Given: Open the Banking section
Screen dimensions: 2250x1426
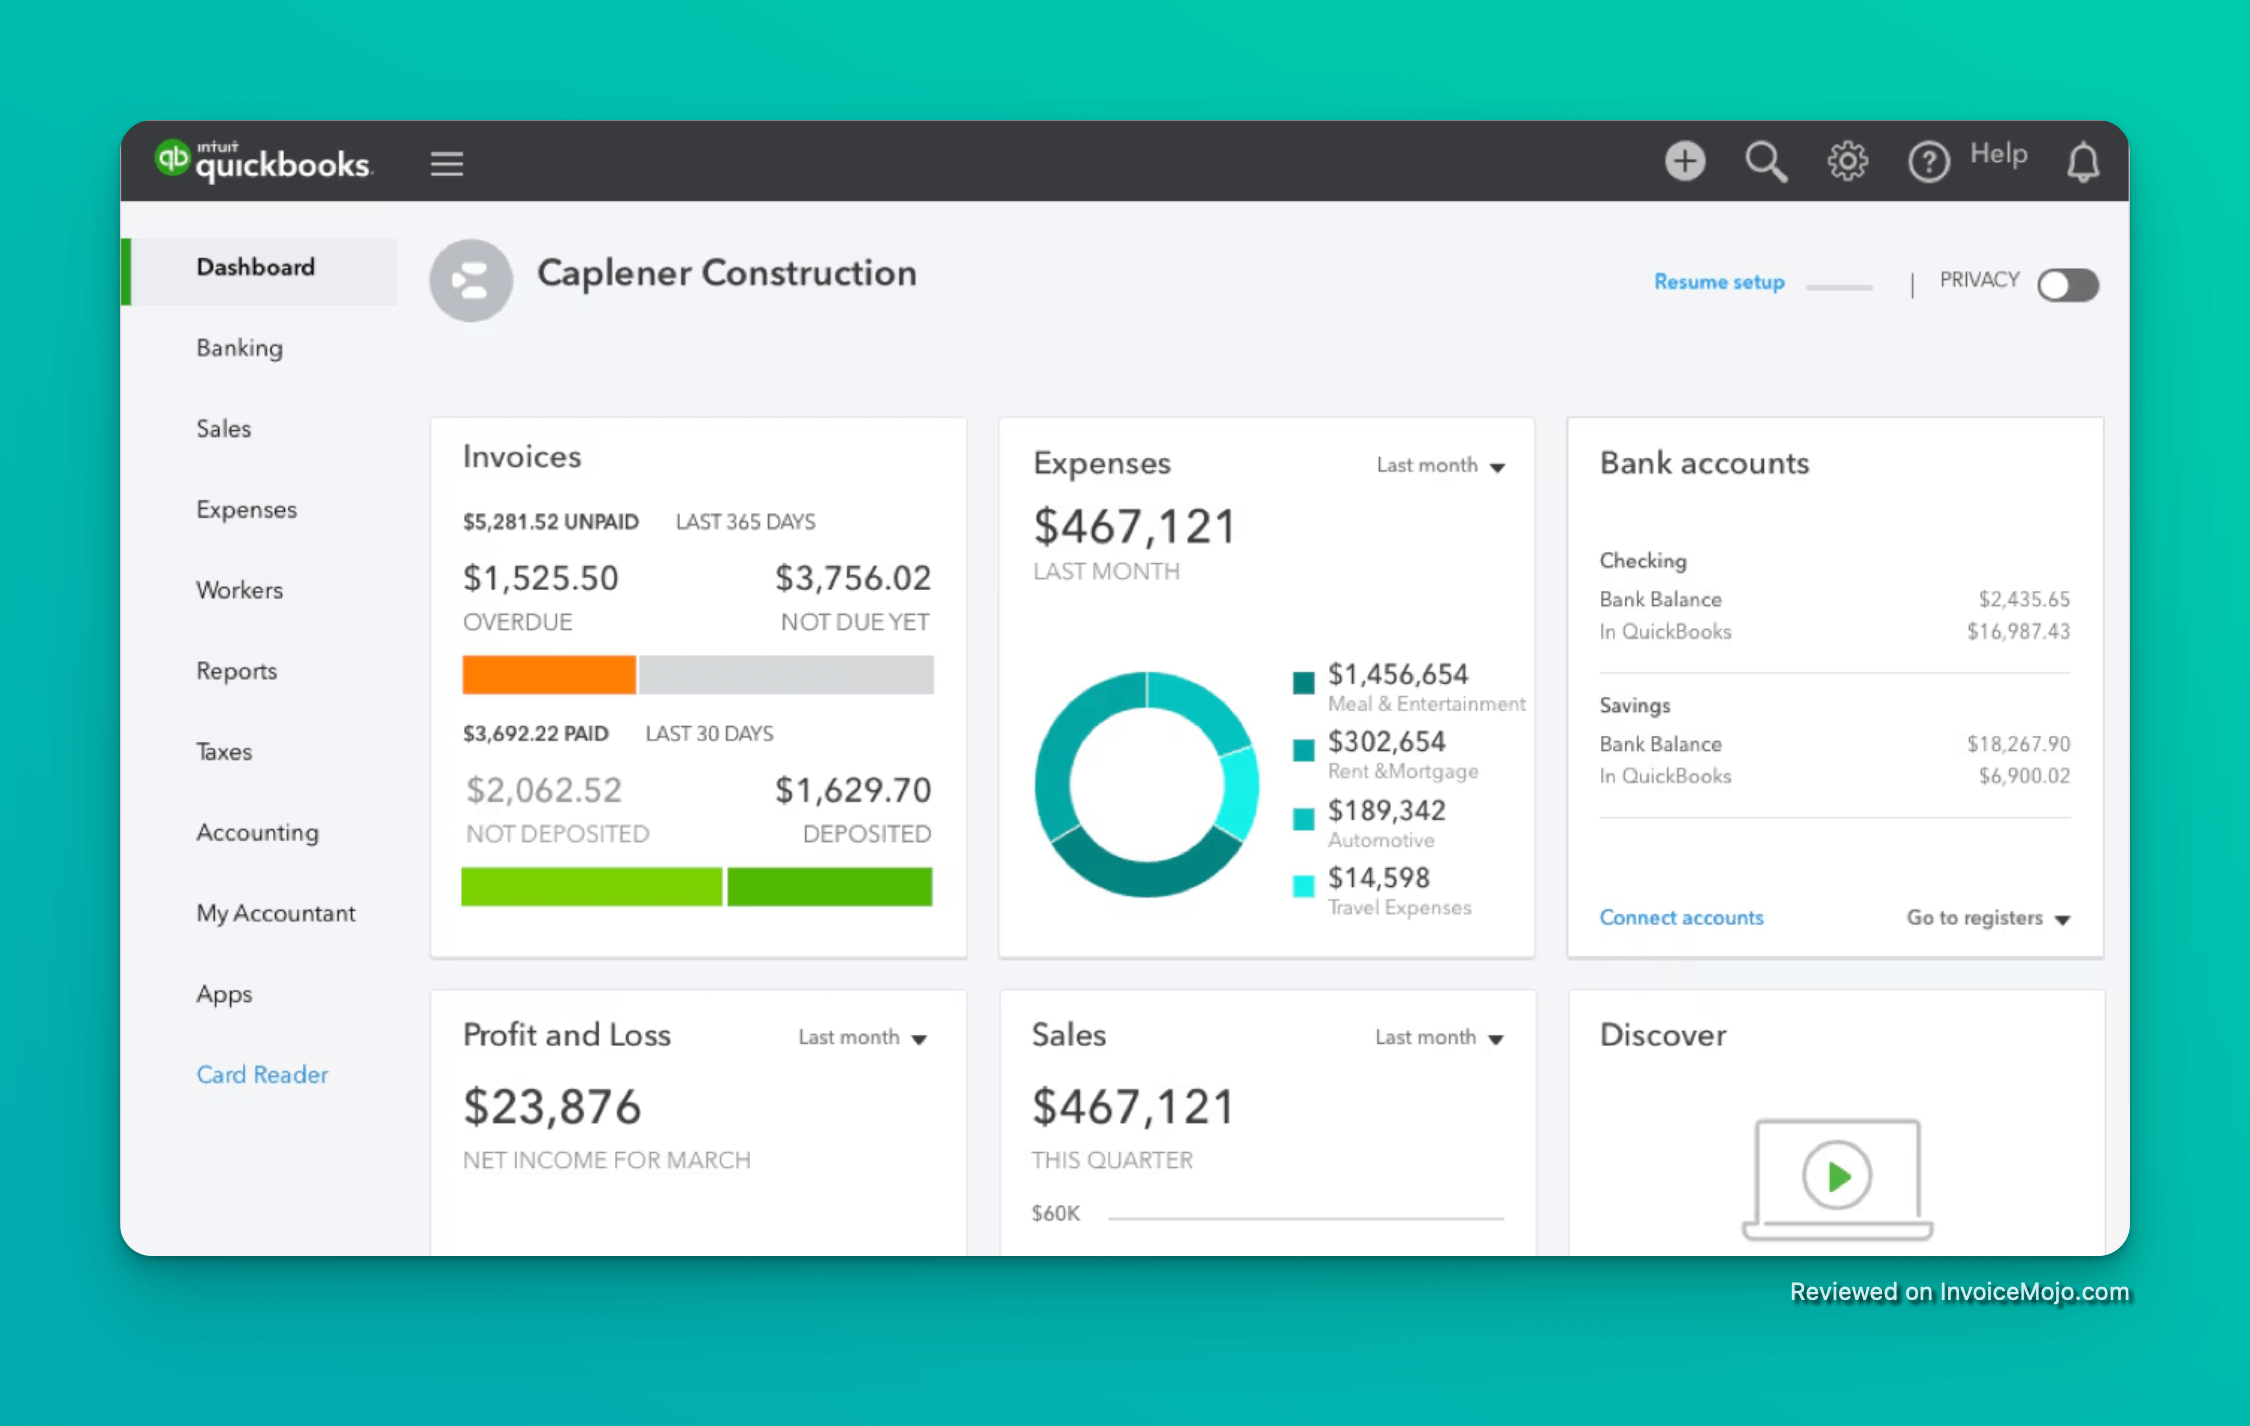Looking at the screenshot, I should (239, 348).
